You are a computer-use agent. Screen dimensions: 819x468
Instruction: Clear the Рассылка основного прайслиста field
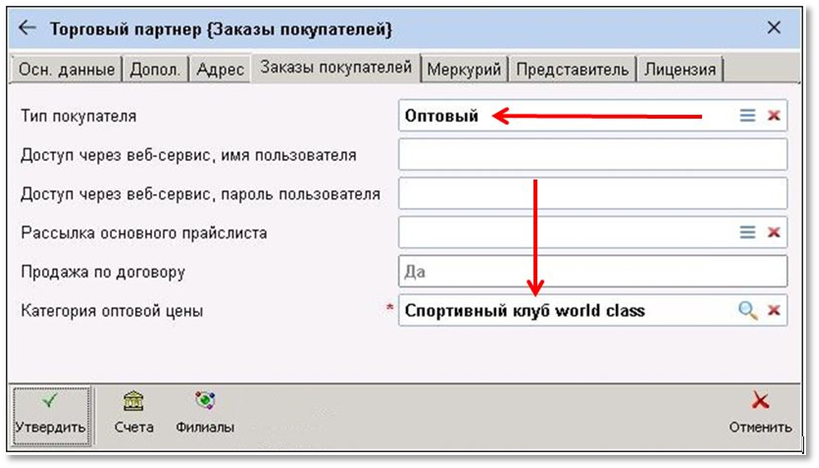tap(773, 232)
